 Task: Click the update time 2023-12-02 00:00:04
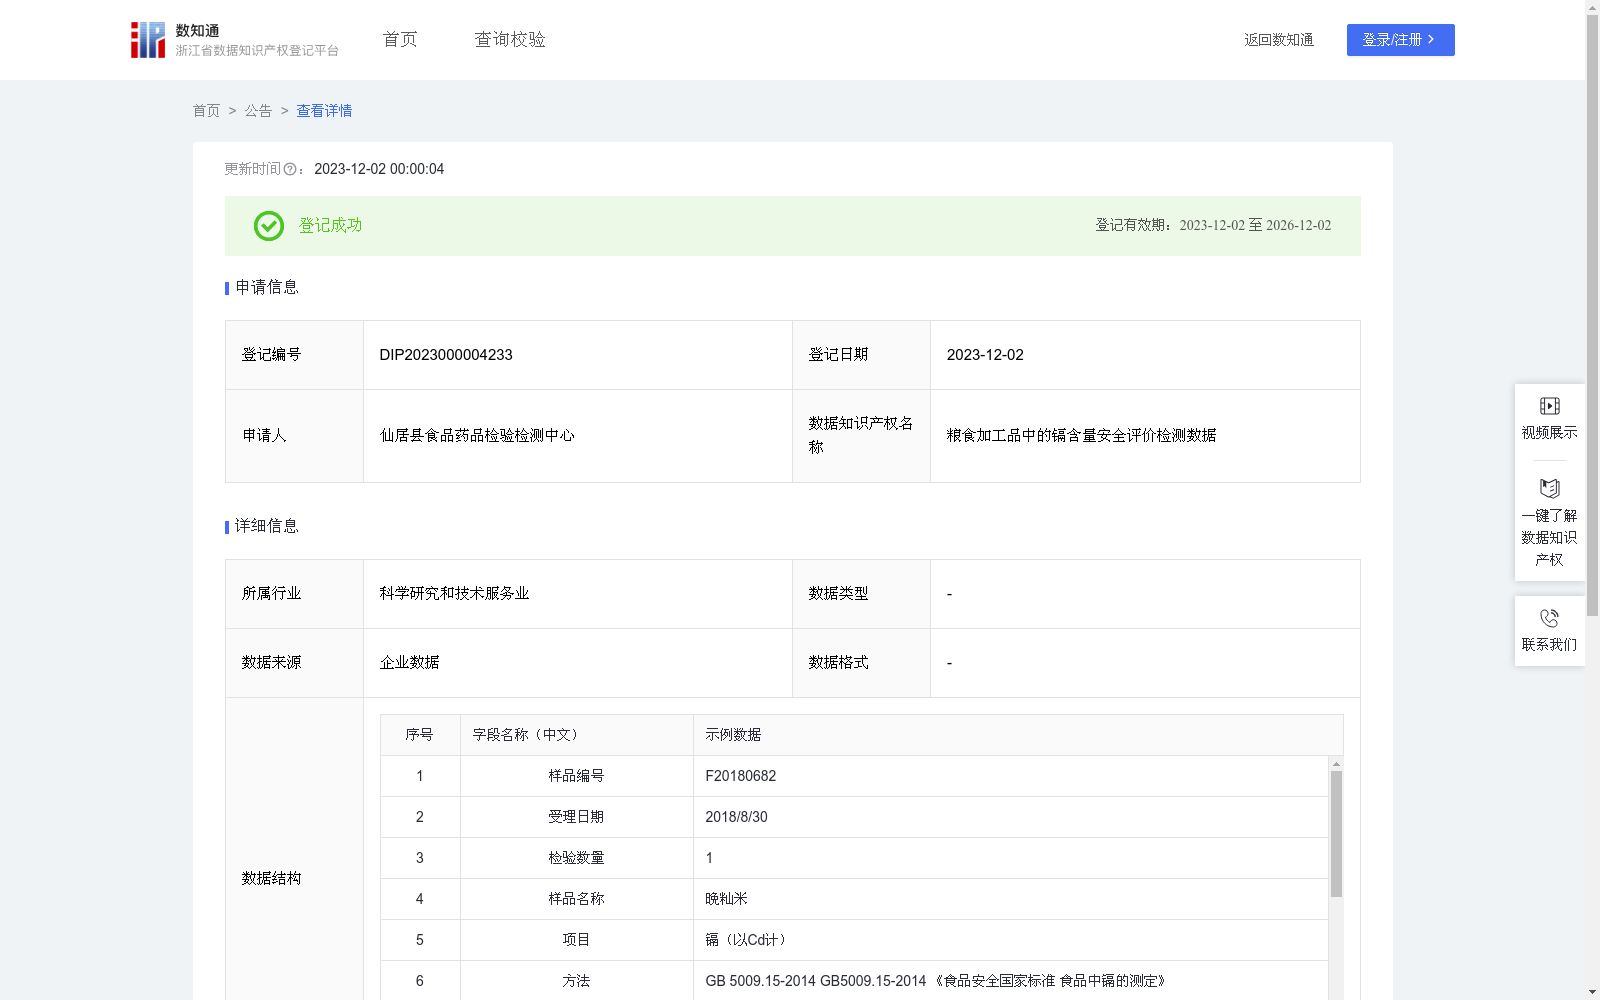[379, 169]
